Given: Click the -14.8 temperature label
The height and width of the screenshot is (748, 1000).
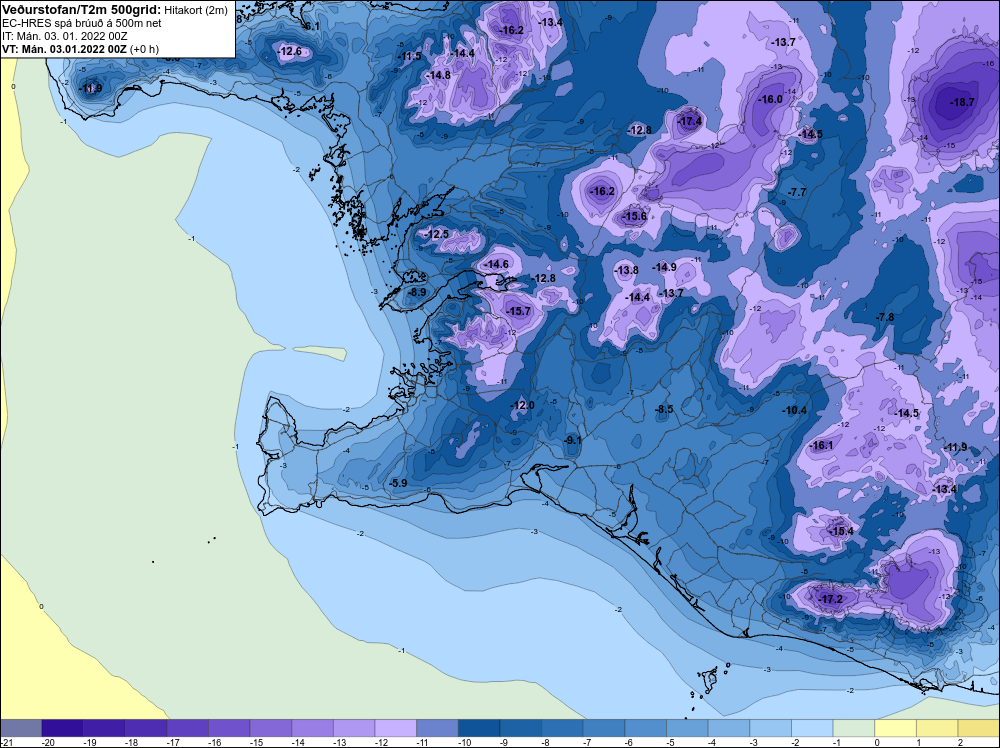Looking at the screenshot, I should tap(438, 75).
